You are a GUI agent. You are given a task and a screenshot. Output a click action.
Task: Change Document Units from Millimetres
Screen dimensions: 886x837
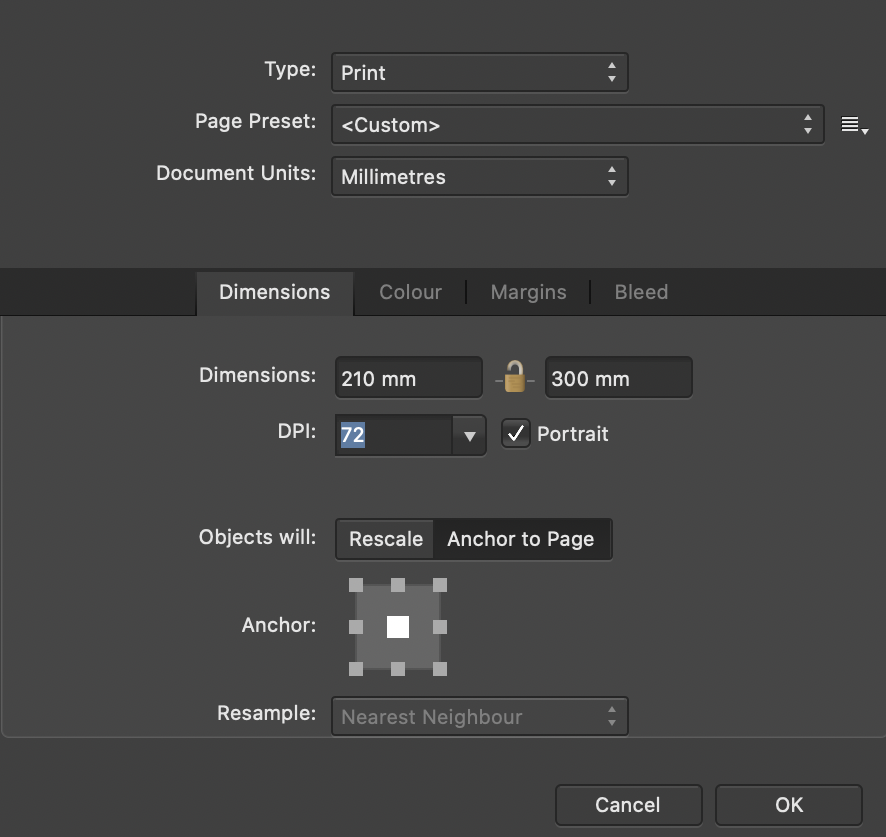click(479, 176)
